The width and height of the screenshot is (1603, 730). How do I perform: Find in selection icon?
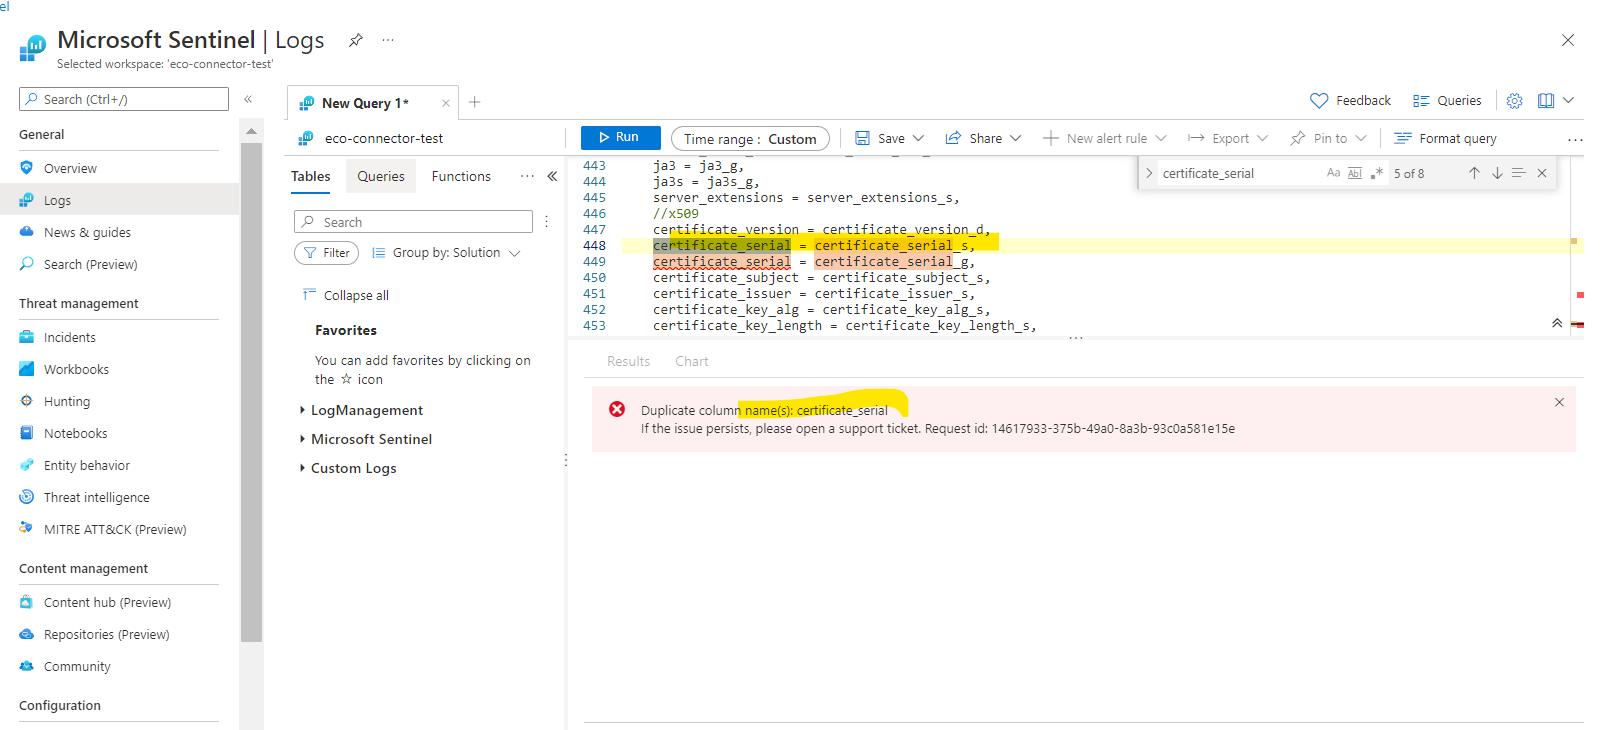(1518, 173)
